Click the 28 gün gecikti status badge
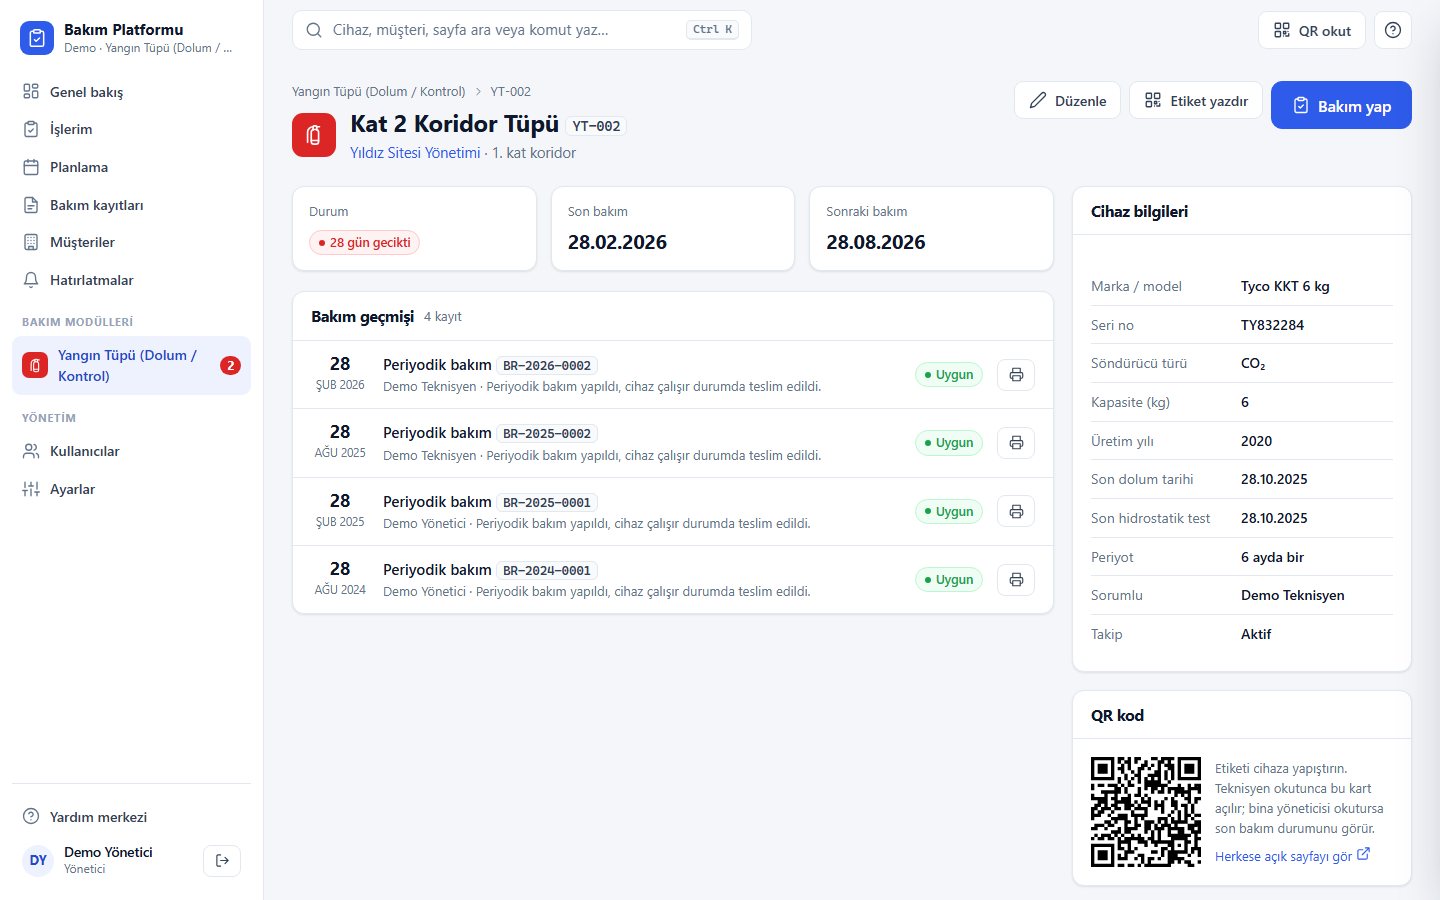1440x900 pixels. pos(364,242)
